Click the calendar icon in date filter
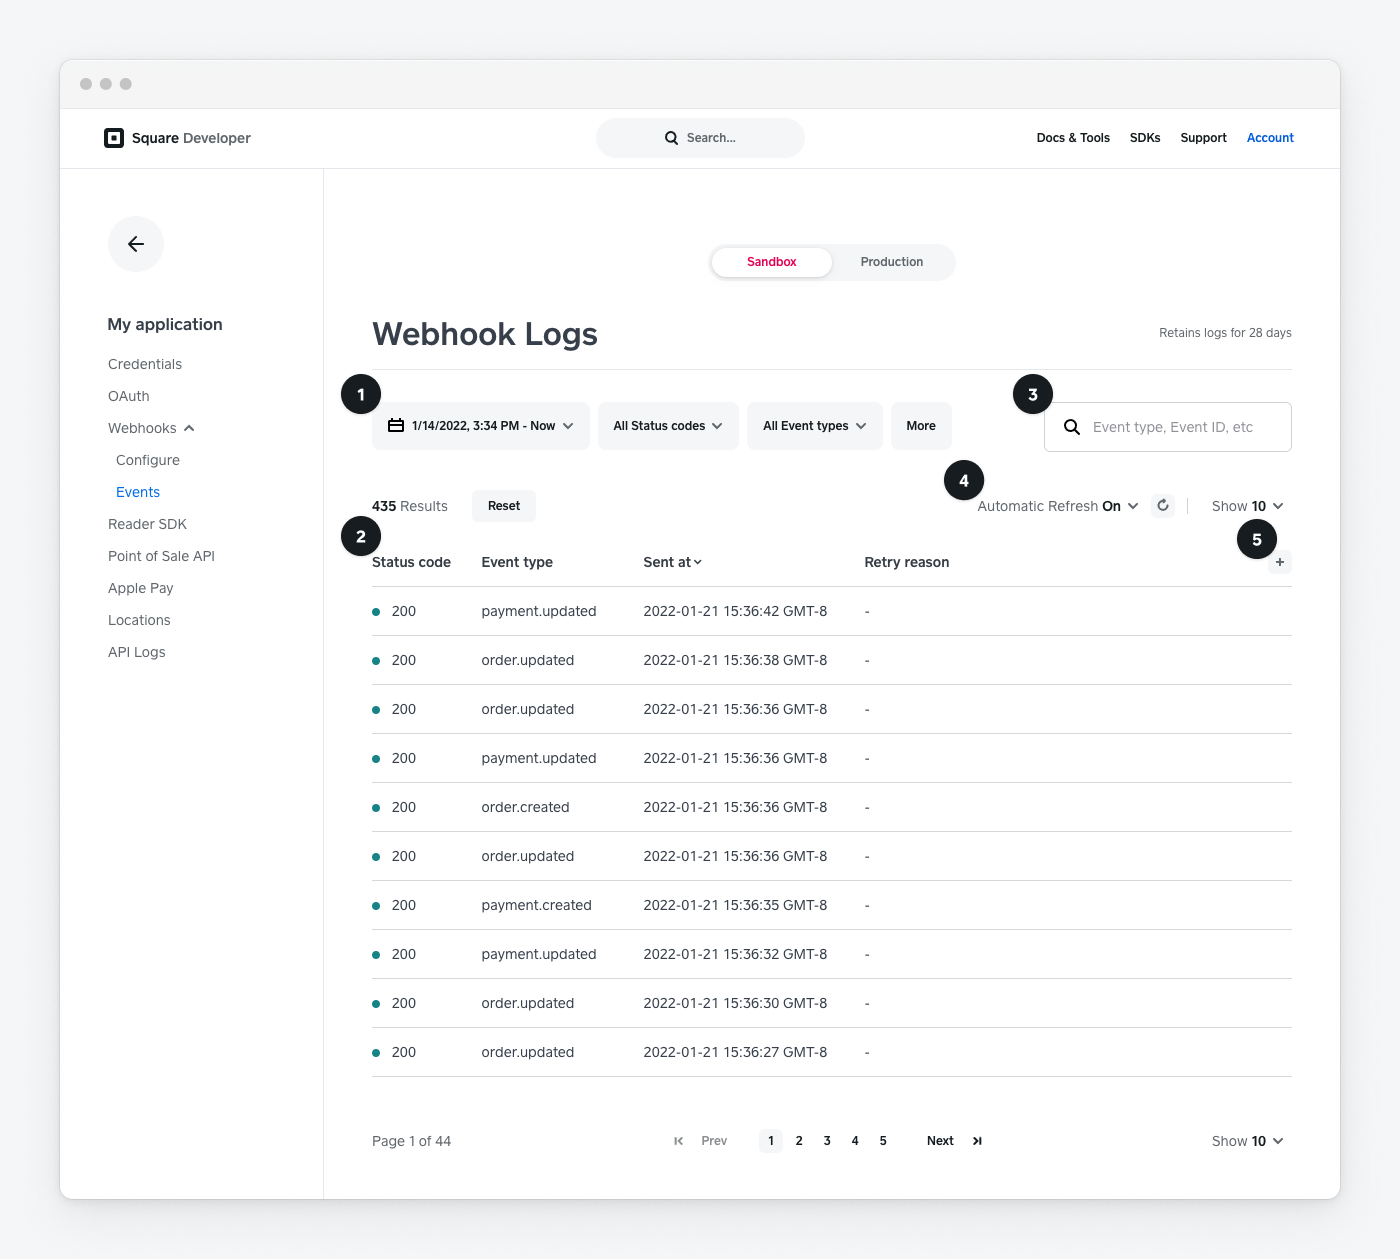 click(396, 426)
